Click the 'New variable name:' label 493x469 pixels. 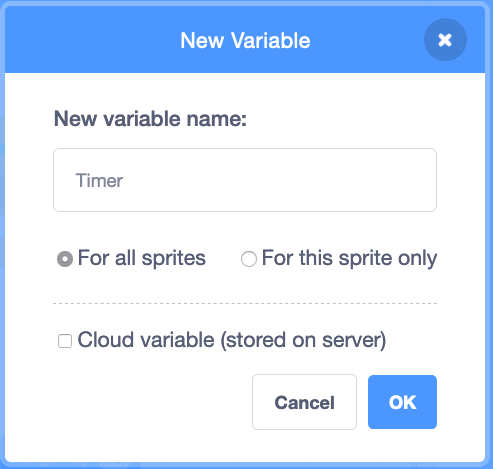click(x=150, y=119)
